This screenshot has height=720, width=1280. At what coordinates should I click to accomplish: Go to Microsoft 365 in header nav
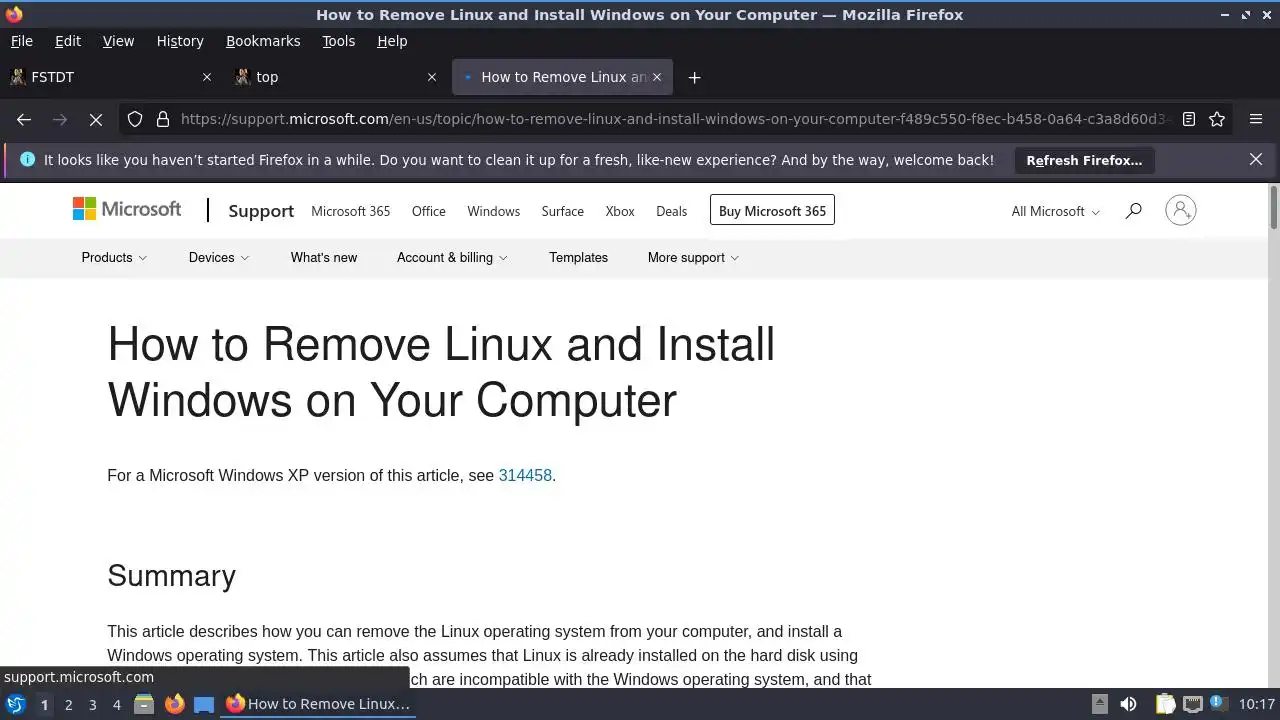pyautogui.click(x=351, y=211)
